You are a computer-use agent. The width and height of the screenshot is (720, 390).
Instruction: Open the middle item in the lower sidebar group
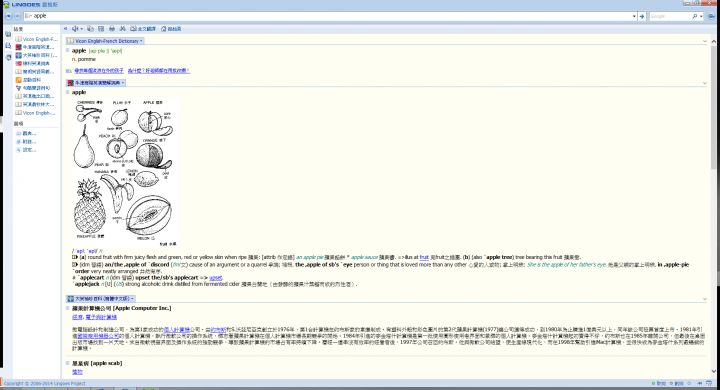(x=26, y=141)
